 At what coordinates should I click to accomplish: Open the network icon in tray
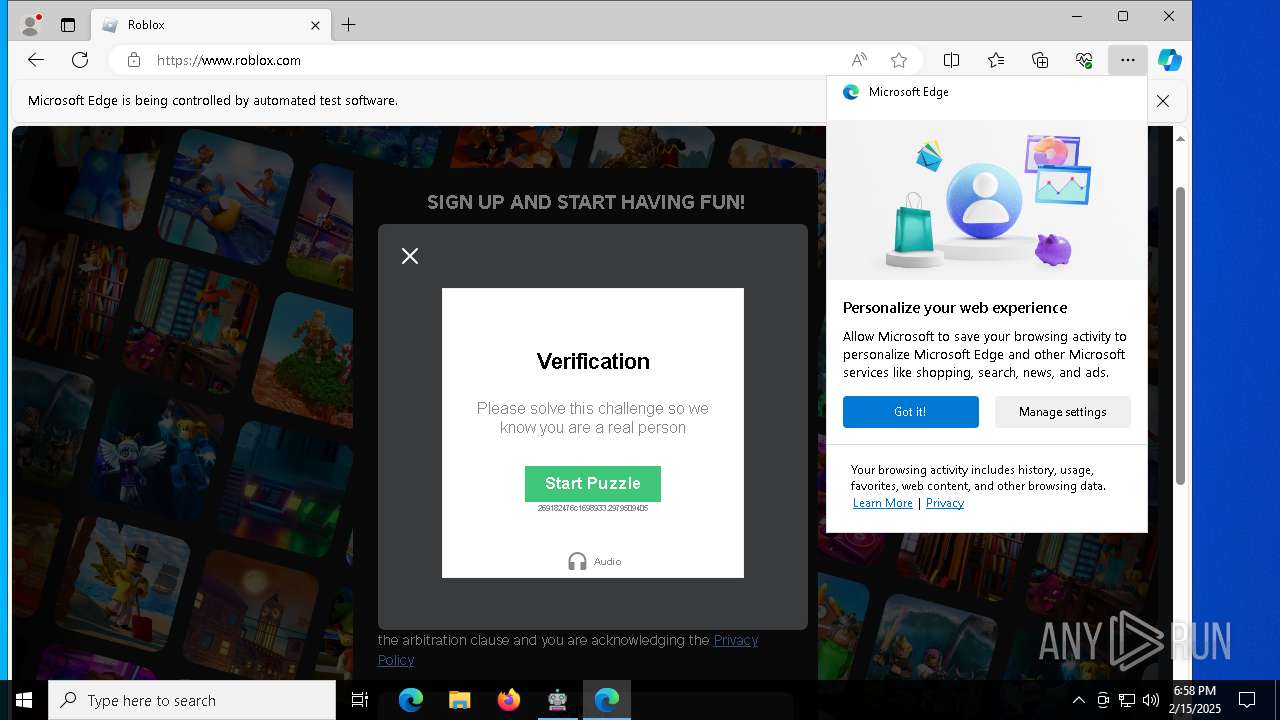point(1127,700)
